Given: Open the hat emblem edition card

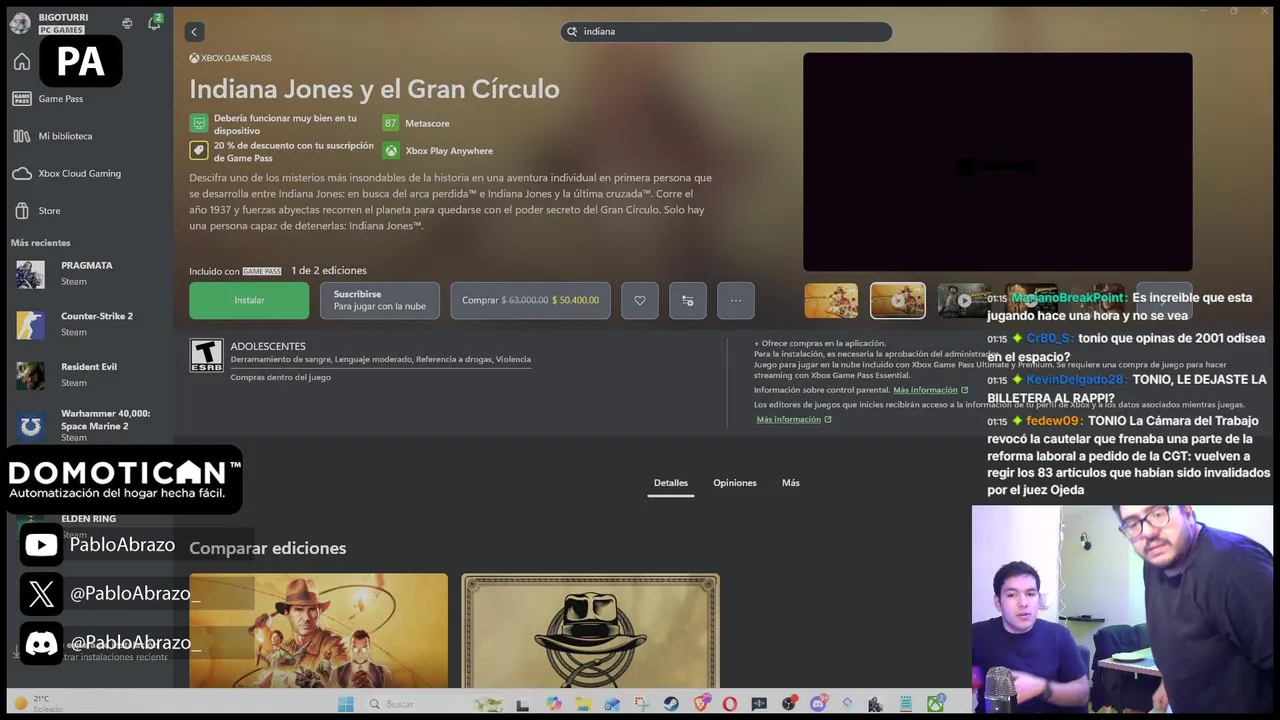Looking at the screenshot, I should [x=590, y=631].
